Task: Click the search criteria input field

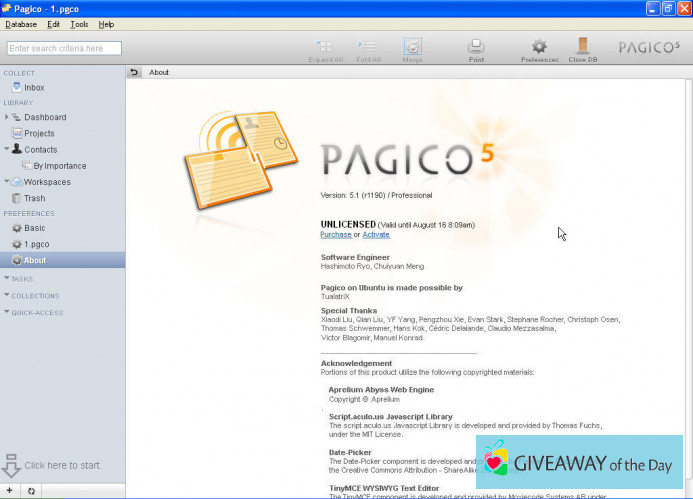Action: [x=63, y=48]
